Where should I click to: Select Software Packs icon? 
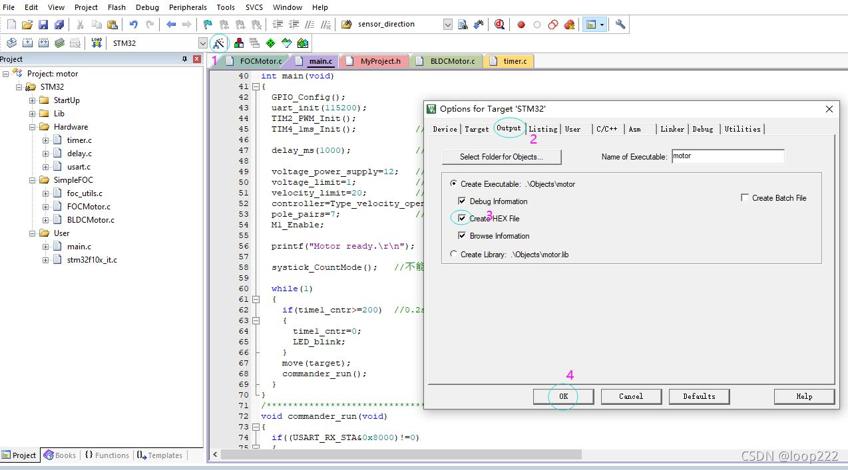pos(287,43)
